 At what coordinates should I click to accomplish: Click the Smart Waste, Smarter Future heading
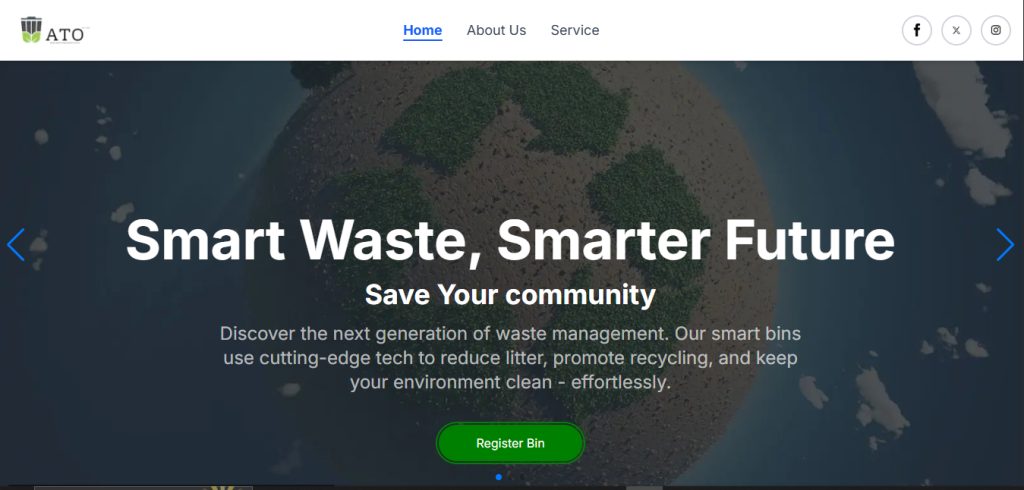click(x=510, y=240)
